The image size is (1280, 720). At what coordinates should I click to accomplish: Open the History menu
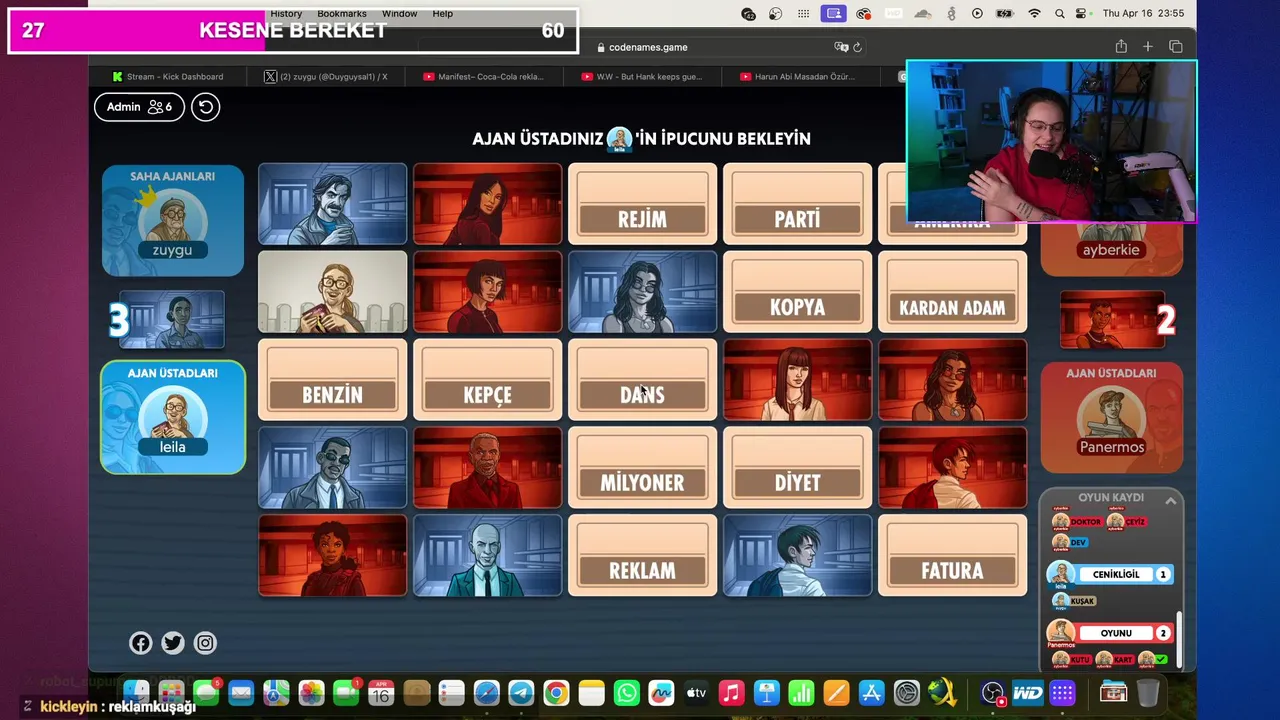(286, 13)
